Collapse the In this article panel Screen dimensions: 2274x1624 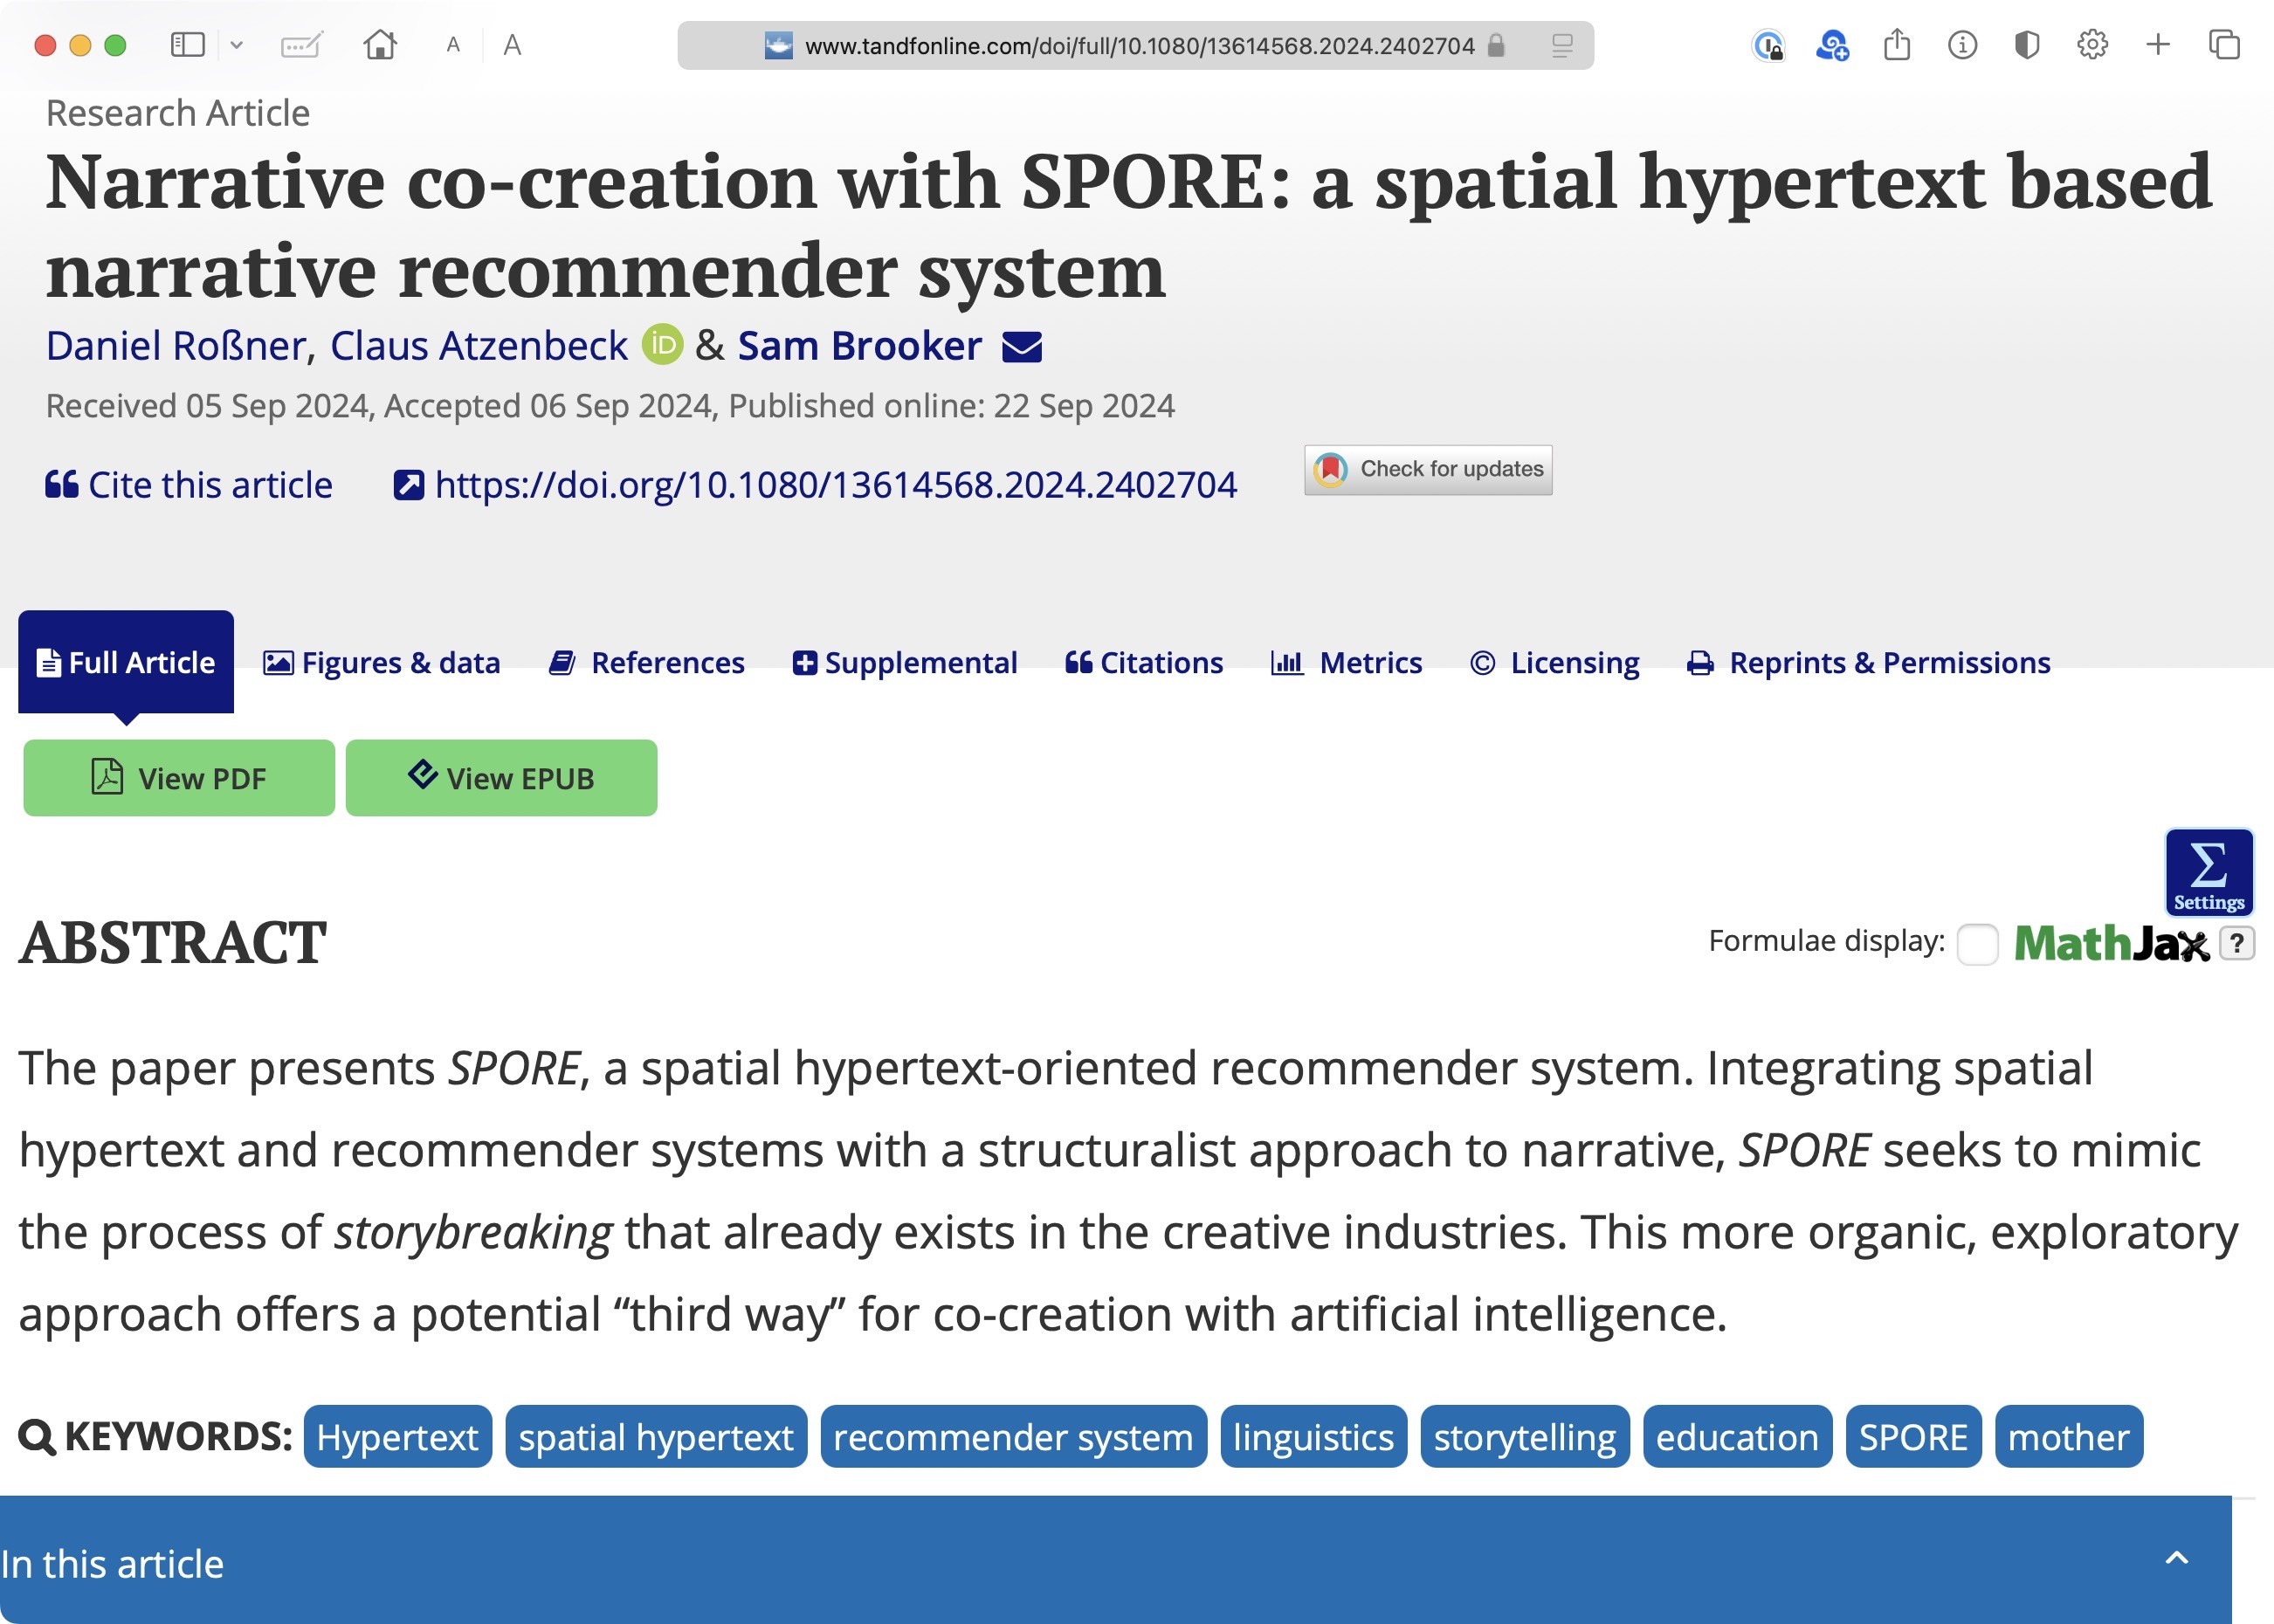[2177, 1558]
